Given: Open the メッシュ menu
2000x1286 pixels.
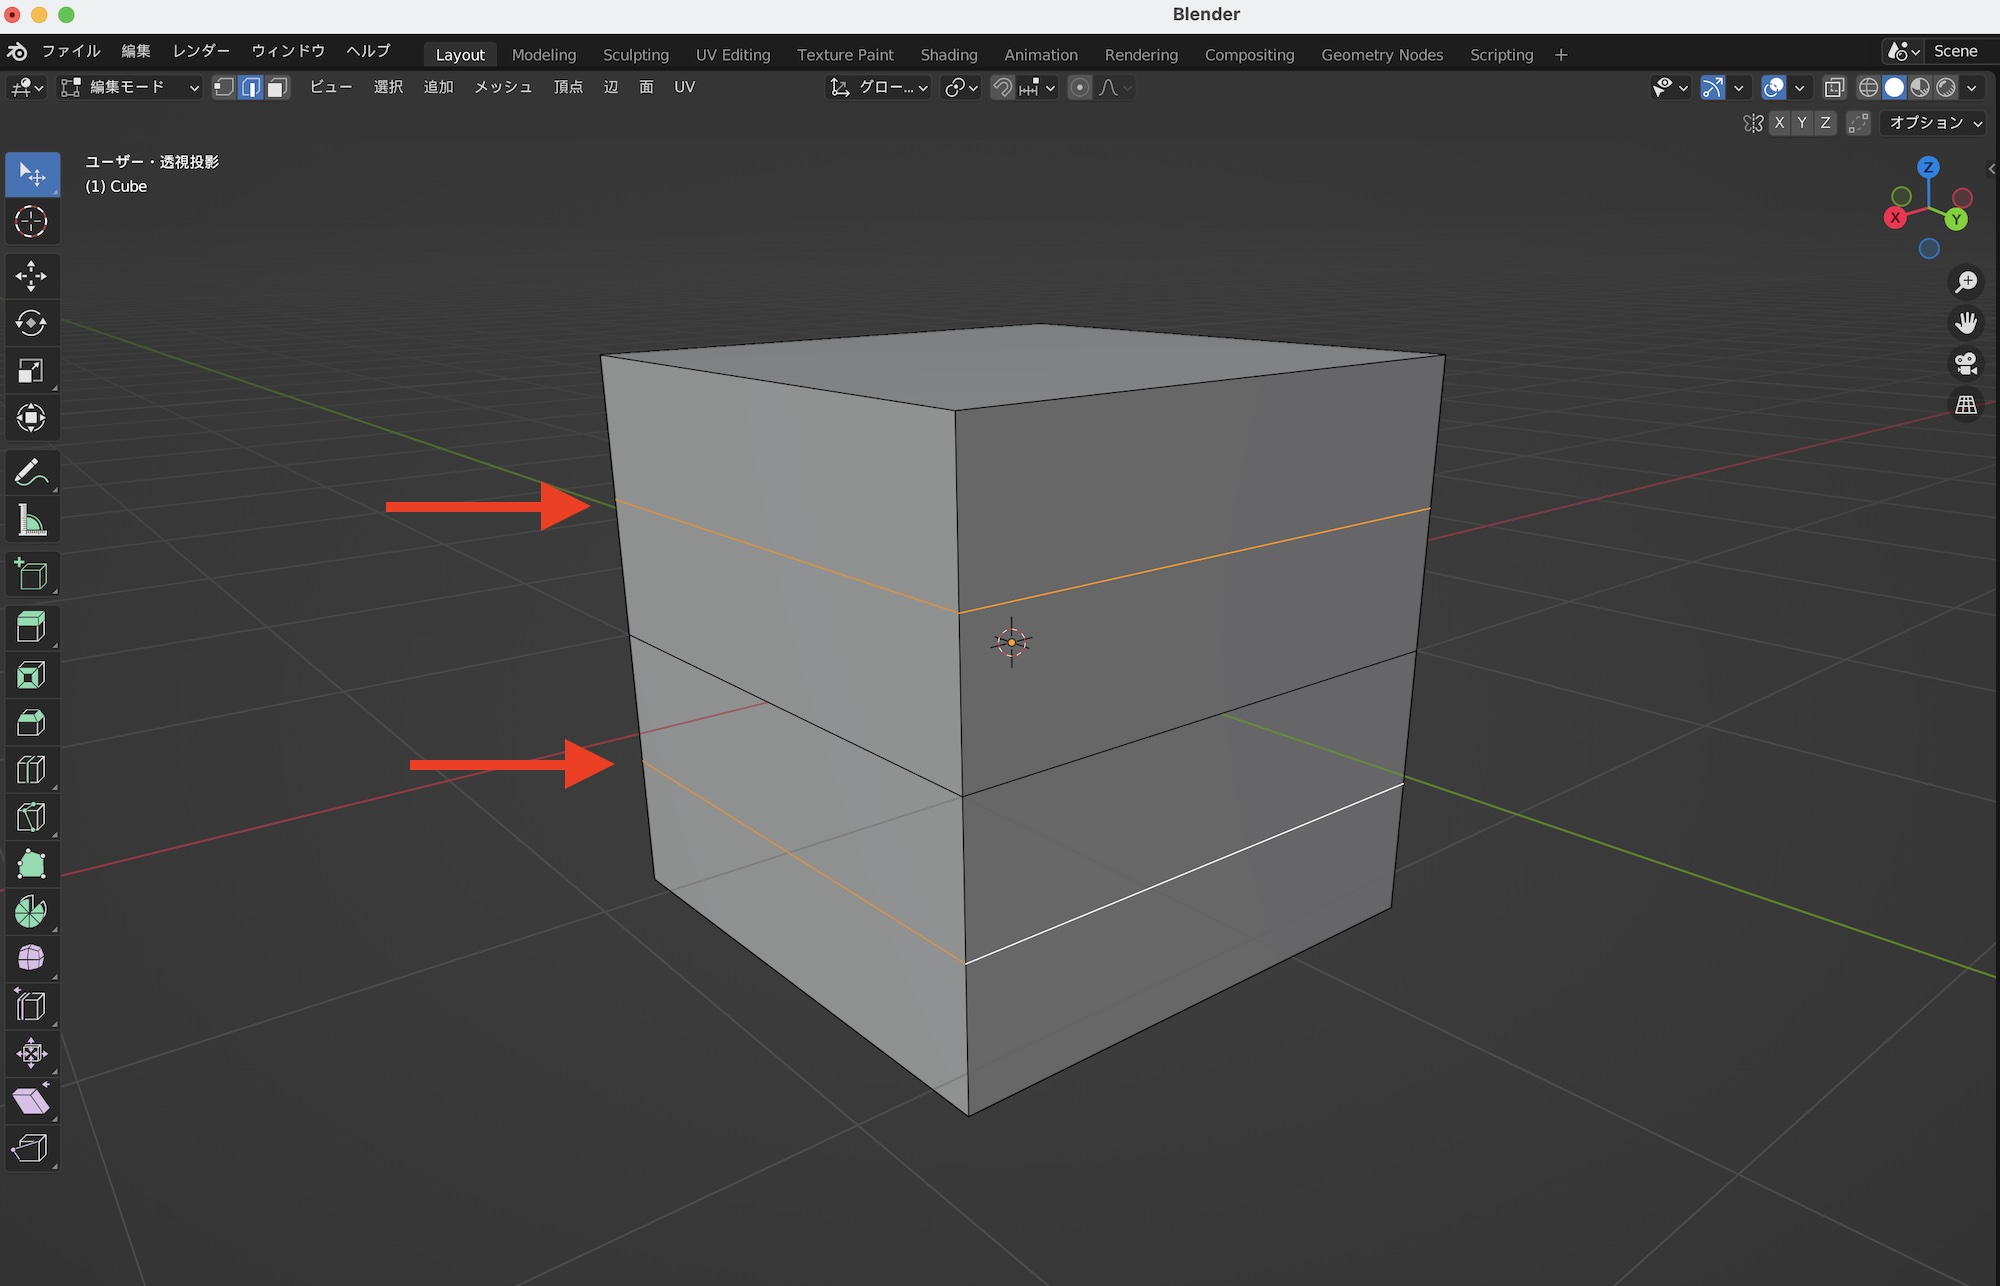Looking at the screenshot, I should pos(502,88).
